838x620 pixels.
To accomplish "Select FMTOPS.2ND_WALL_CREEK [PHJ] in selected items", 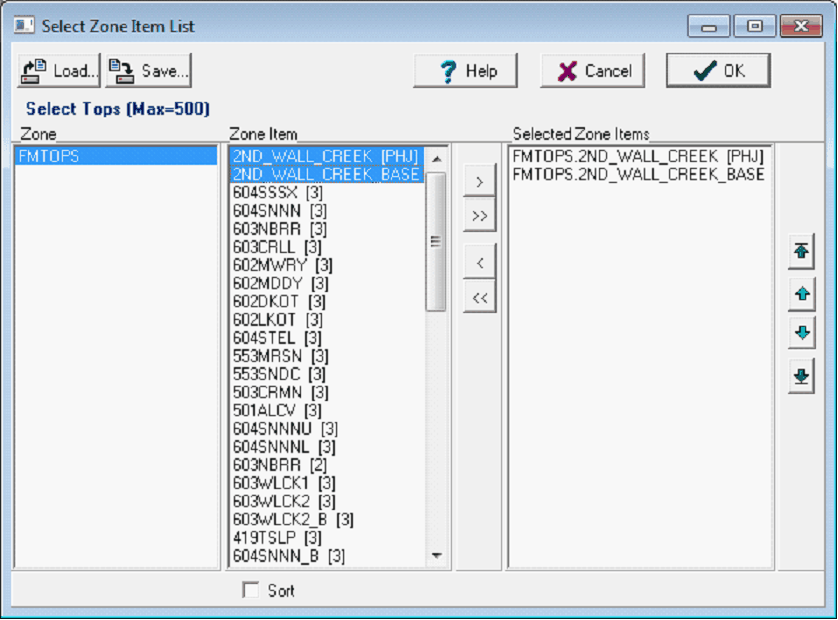I will pos(636,156).
